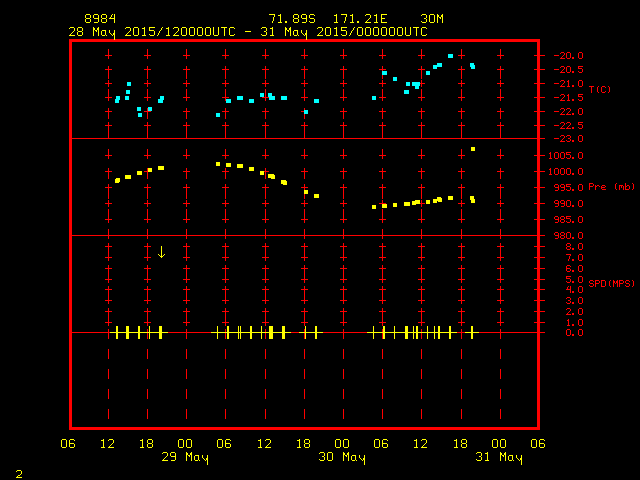The width and height of the screenshot is (640, 480).
Task: Click the -23.0 temperature tick label
Action: 568,139
